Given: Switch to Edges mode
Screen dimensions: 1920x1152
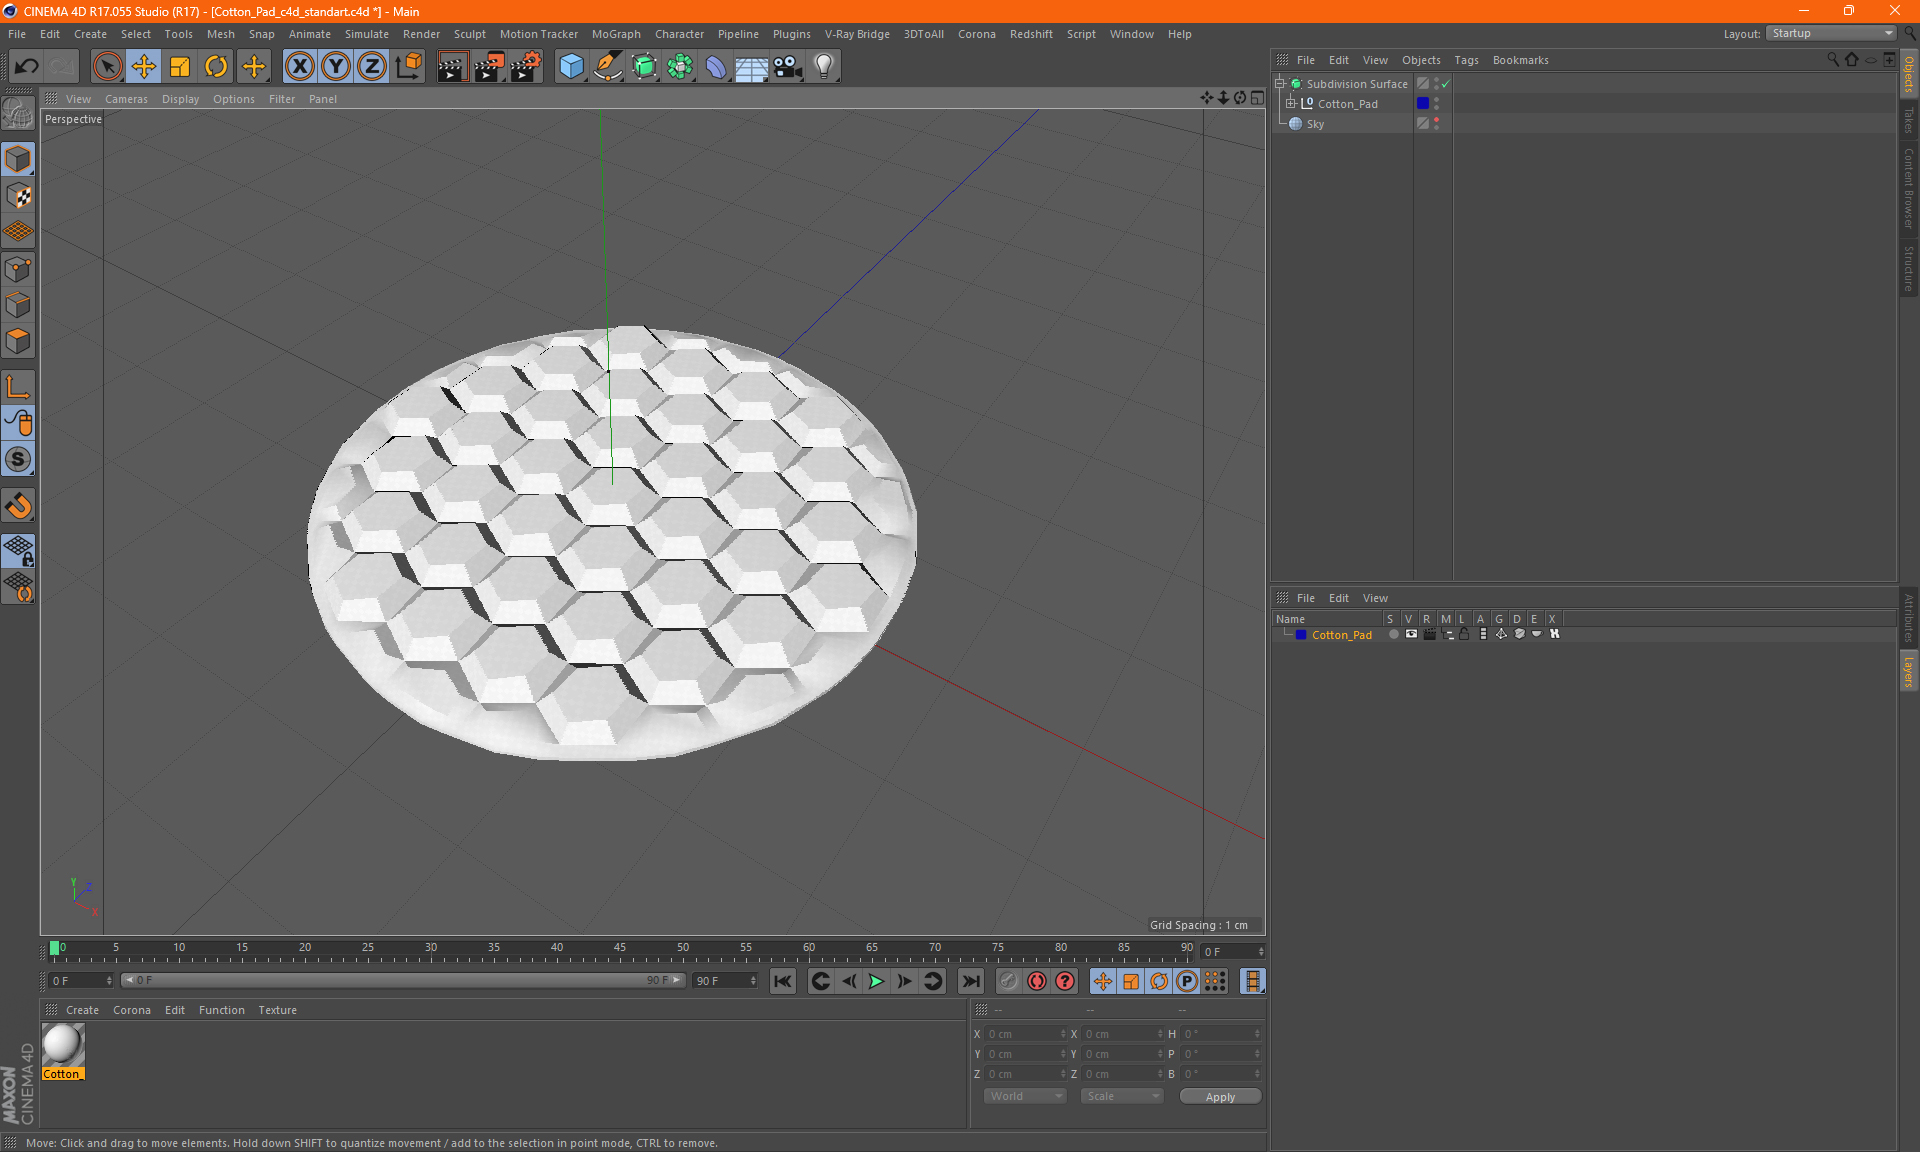Looking at the screenshot, I should click(18, 305).
